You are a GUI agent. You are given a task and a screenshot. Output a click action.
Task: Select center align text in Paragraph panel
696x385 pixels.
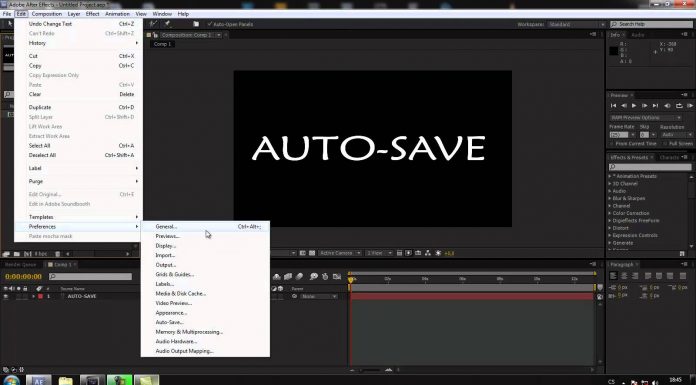click(x=624, y=276)
